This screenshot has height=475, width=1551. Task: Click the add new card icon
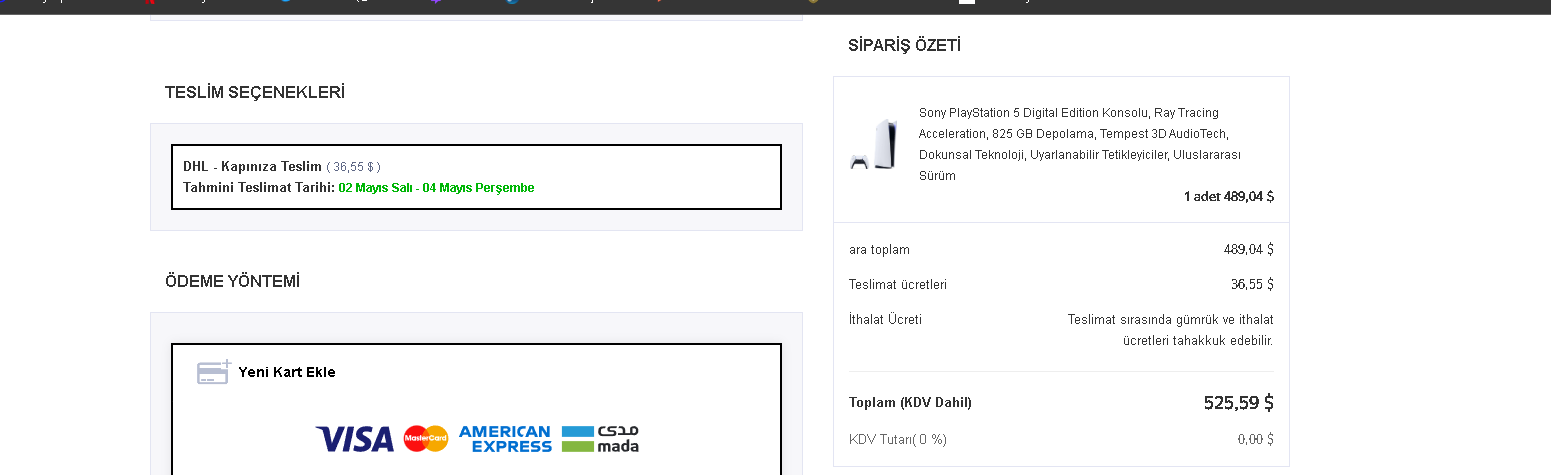pyautogui.click(x=214, y=372)
